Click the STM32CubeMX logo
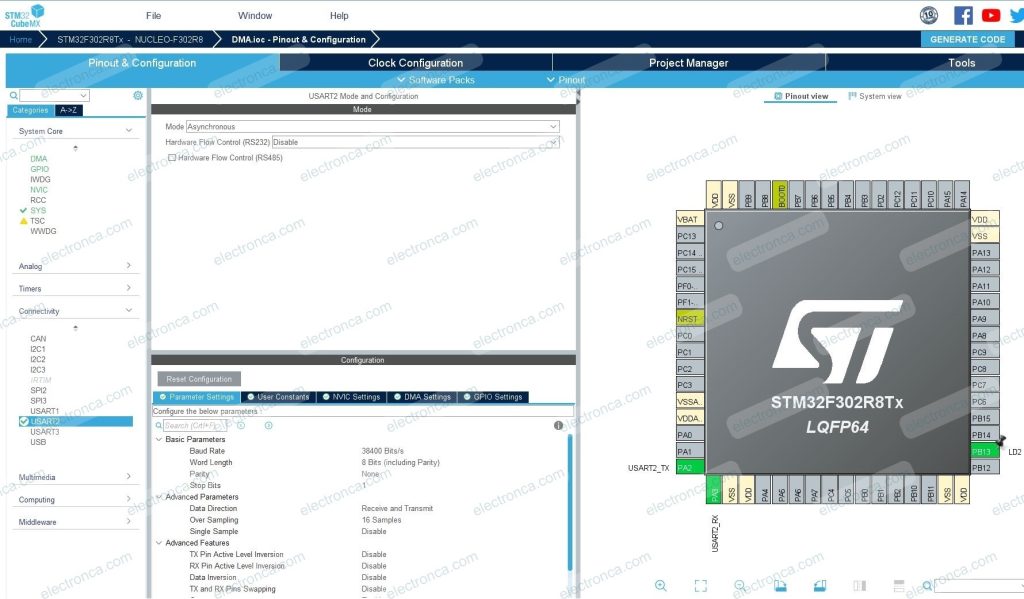This screenshot has width=1024, height=599. click(24, 14)
